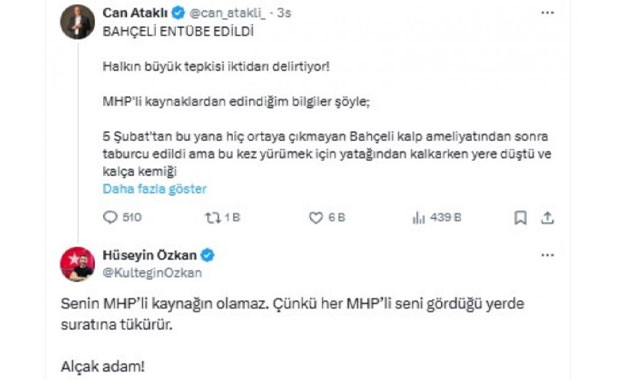Open Can Ataklı's profile picture

pos(78,22)
